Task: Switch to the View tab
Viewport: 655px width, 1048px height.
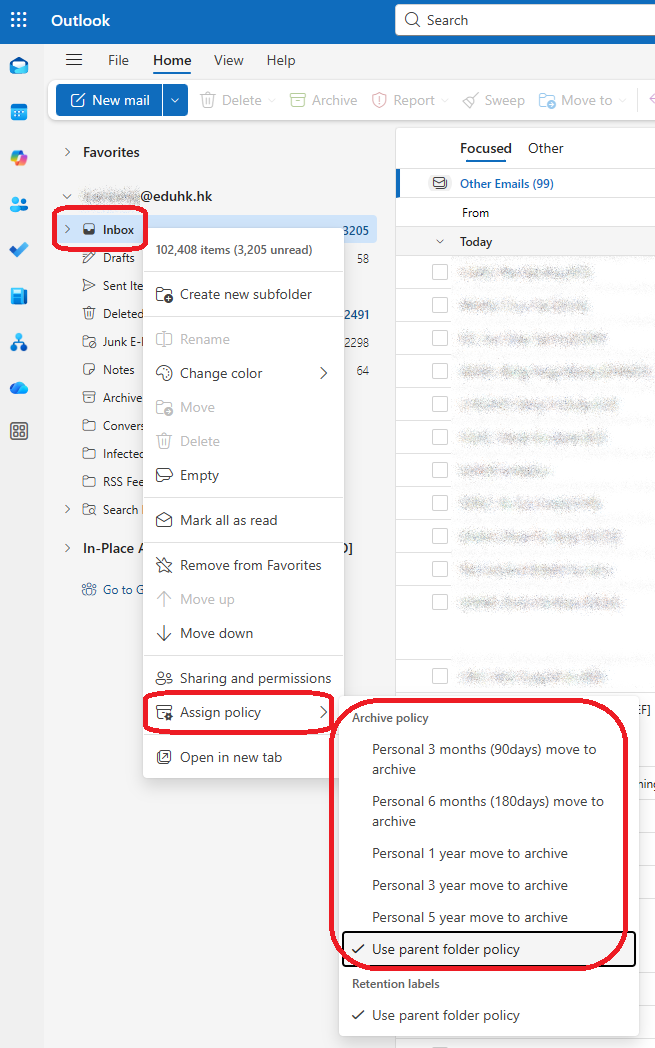Action: [229, 60]
